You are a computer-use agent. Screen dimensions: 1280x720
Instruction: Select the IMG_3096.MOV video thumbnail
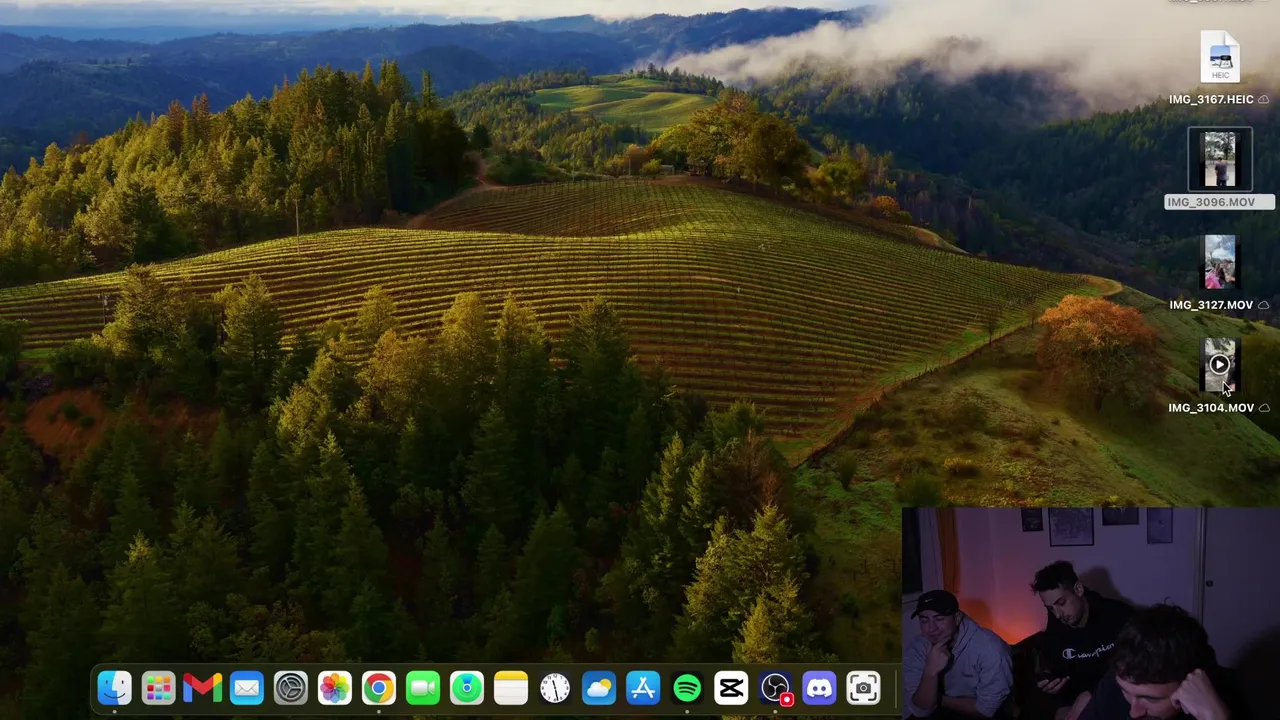click(1219, 160)
